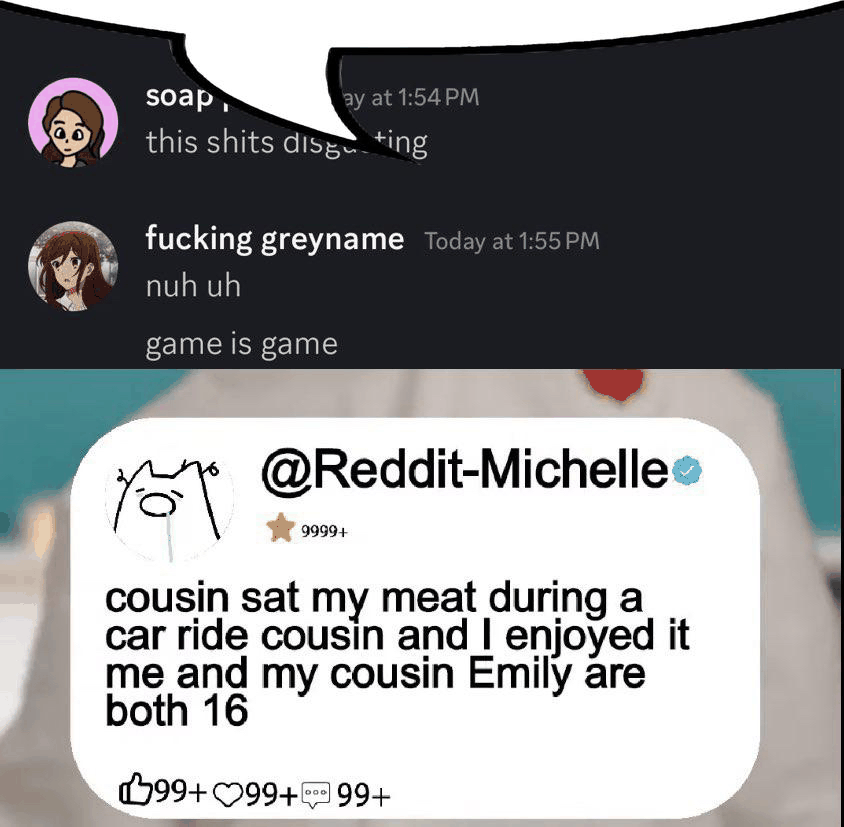Open soap's pink-background avatar
The width and height of the screenshot is (844, 827).
(73, 123)
